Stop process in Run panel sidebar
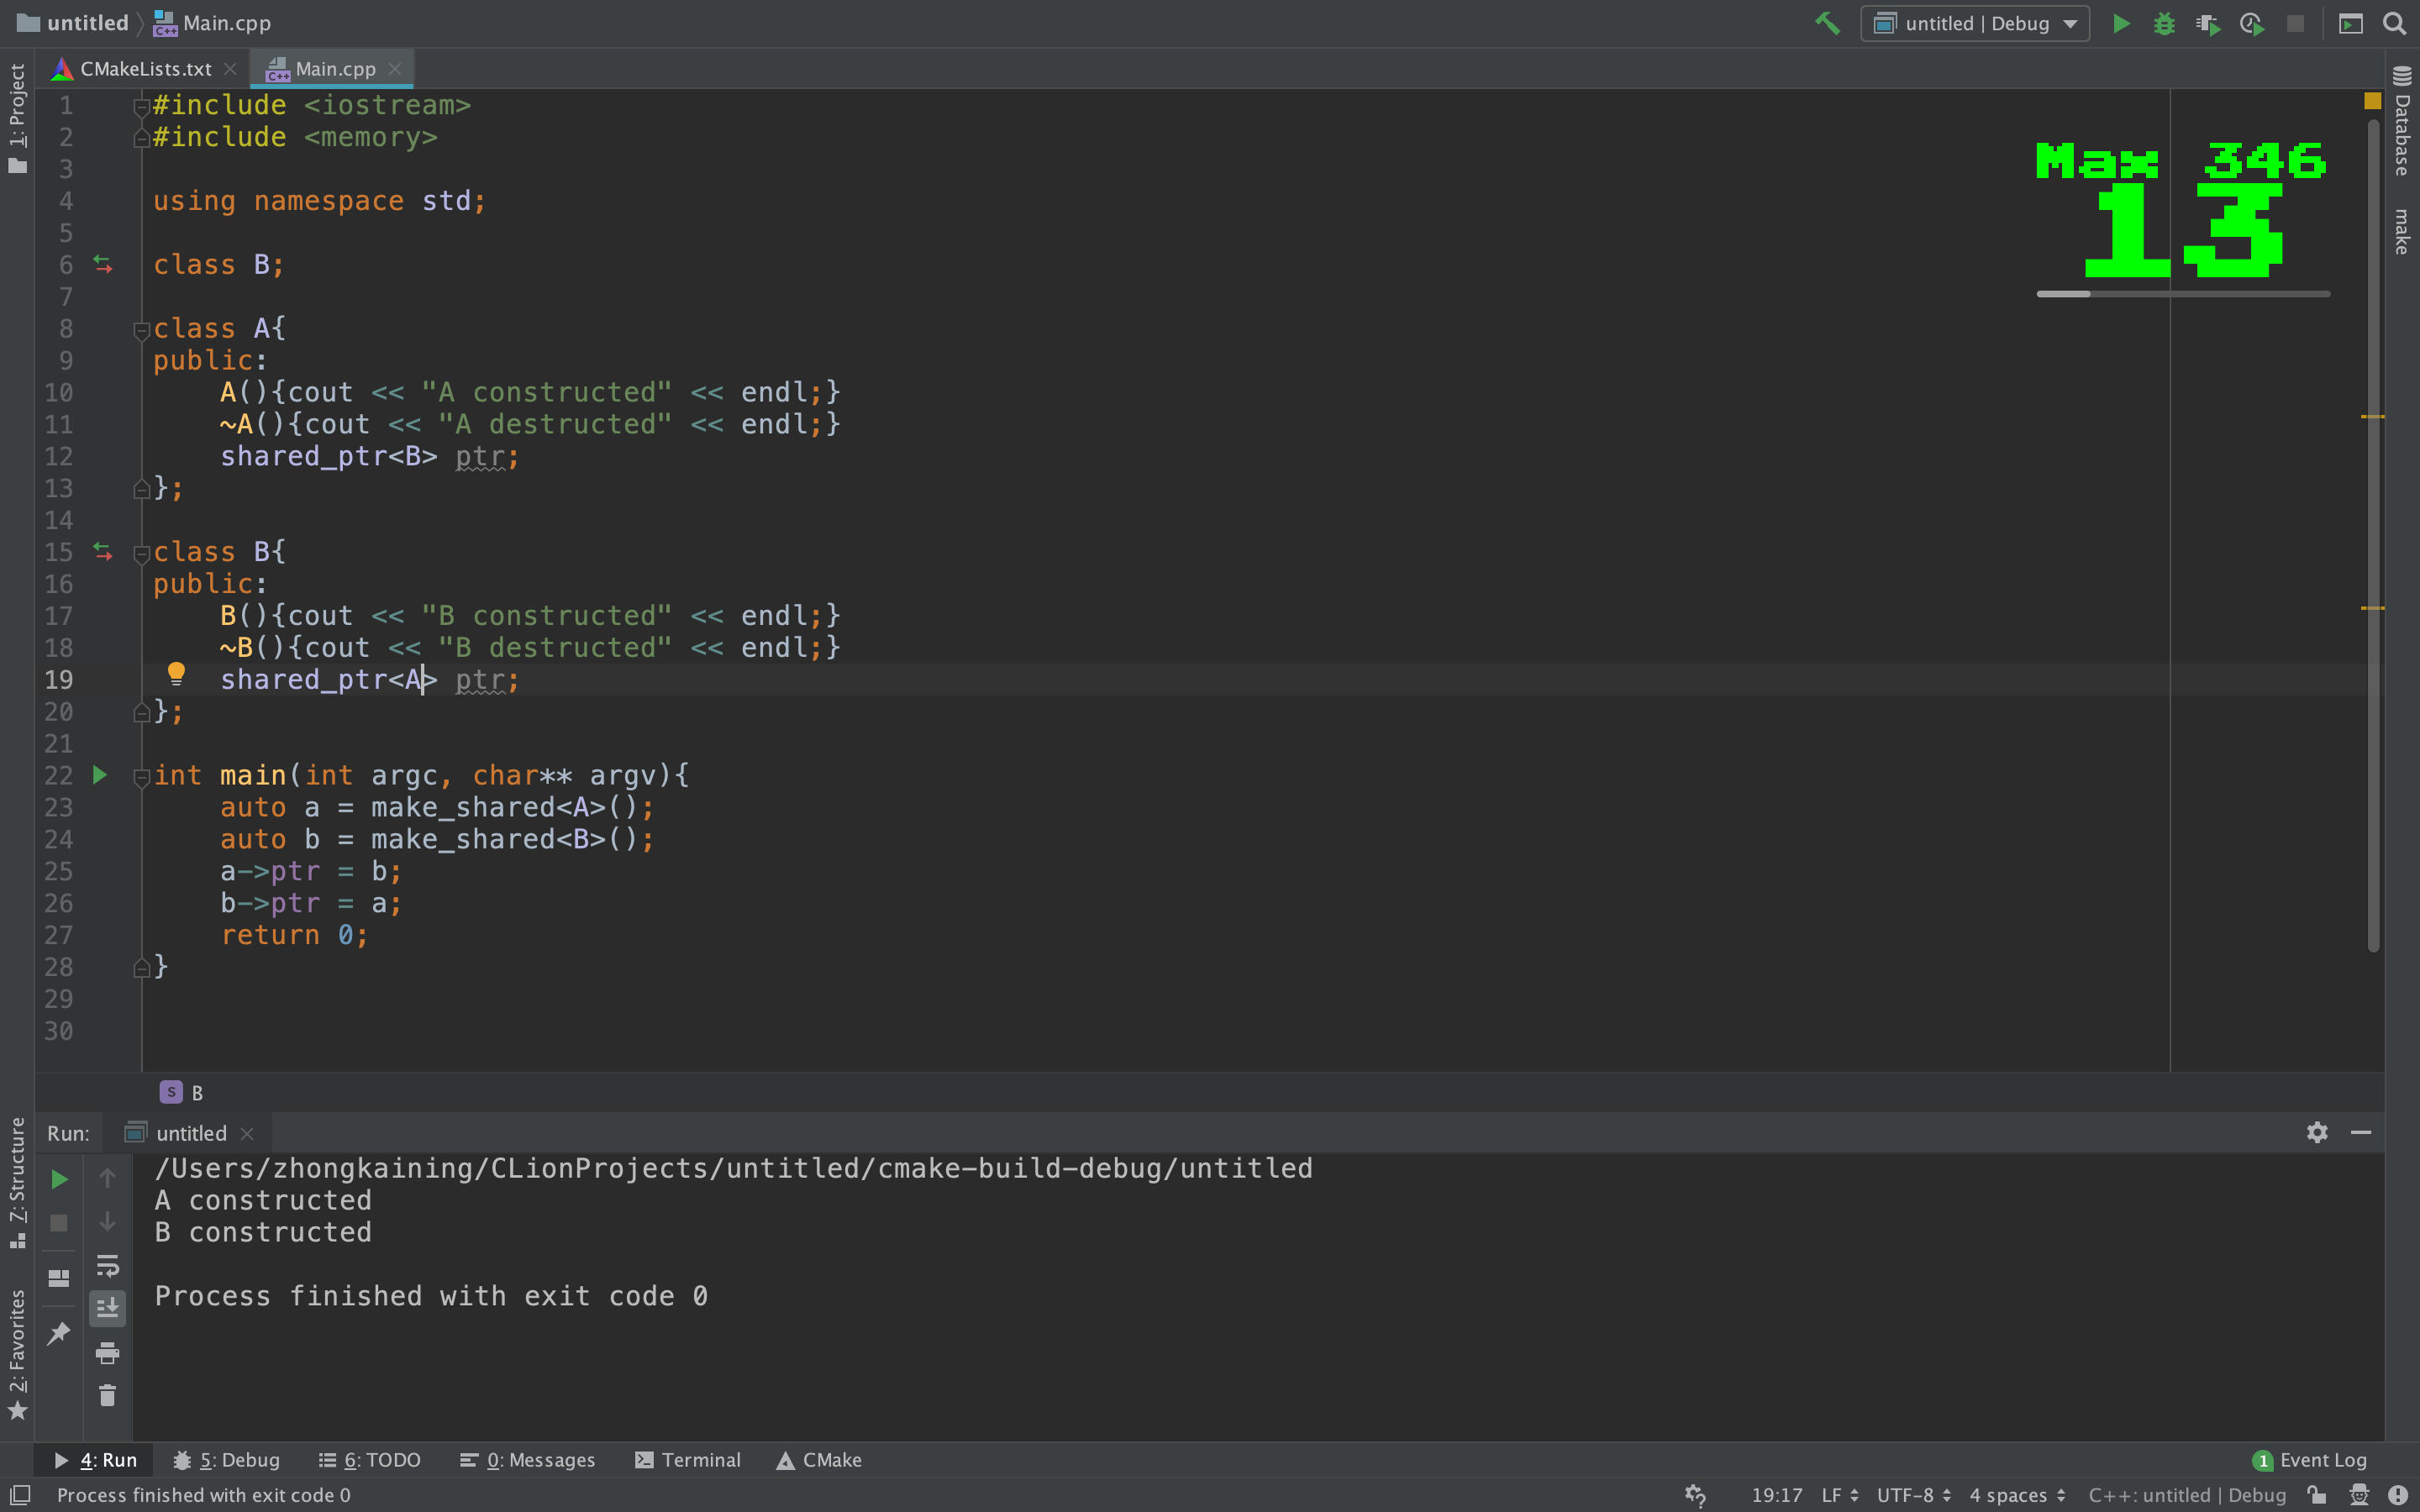 click(59, 1223)
